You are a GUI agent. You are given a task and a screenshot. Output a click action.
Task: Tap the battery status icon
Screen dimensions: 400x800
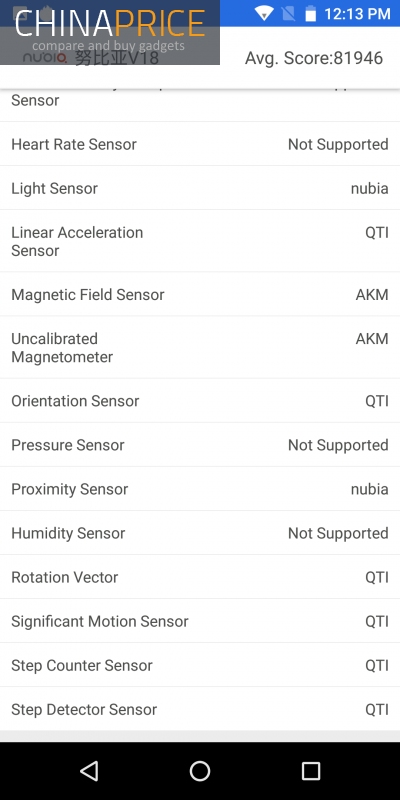pyautogui.click(x=311, y=13)
